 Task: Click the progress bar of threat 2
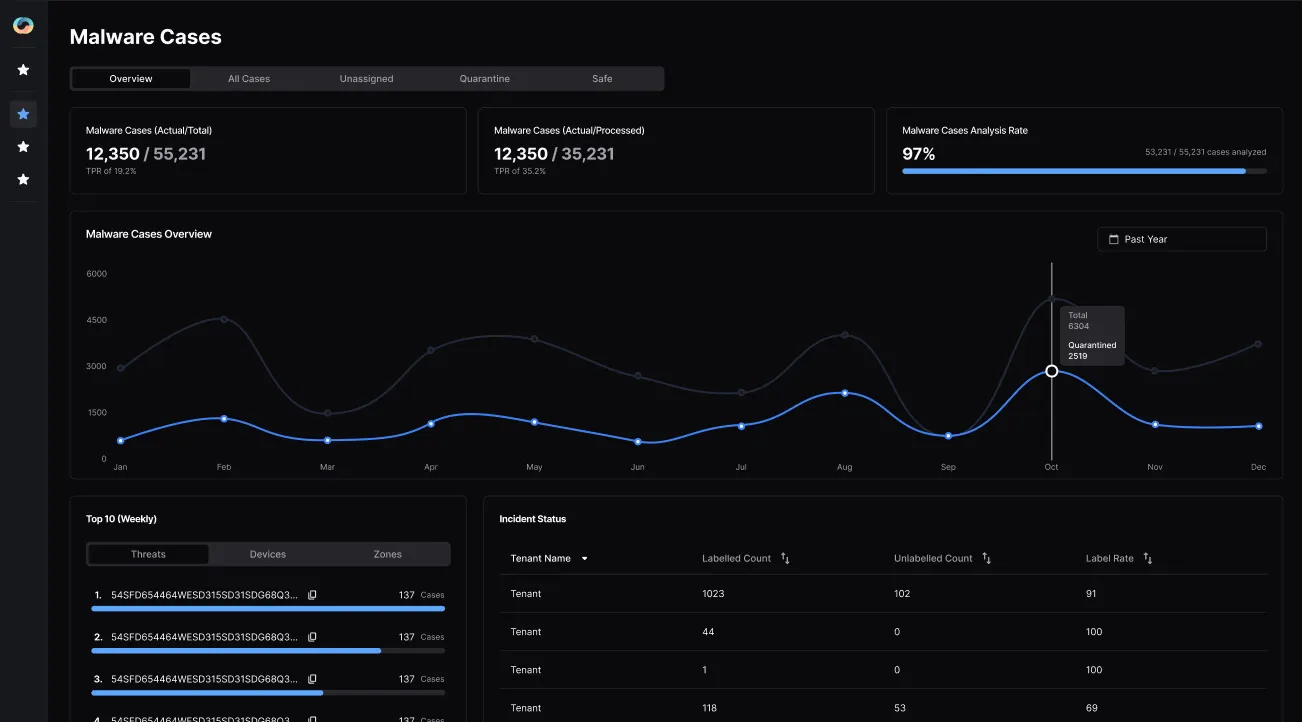coord(268,650)
